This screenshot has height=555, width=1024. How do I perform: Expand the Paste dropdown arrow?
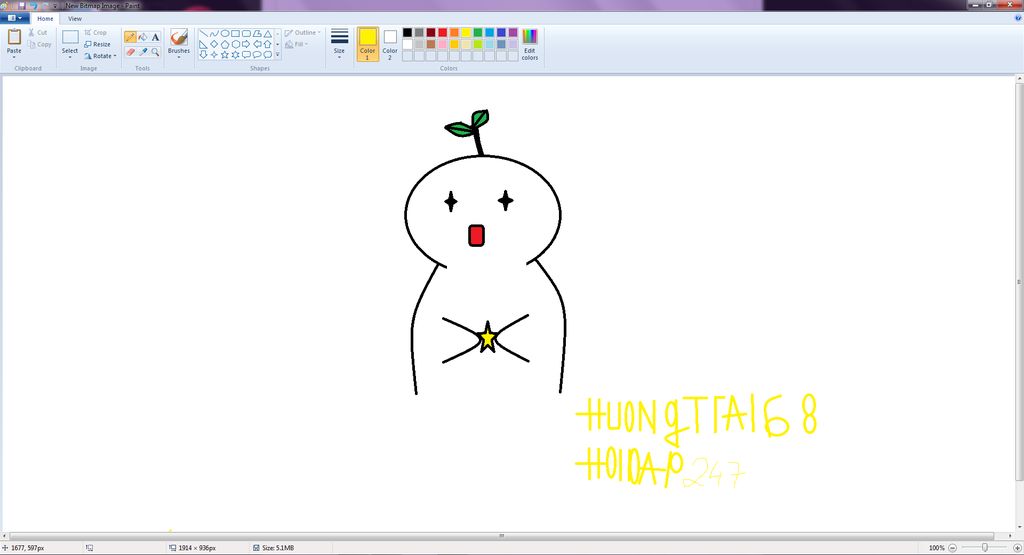click(14, 56)
